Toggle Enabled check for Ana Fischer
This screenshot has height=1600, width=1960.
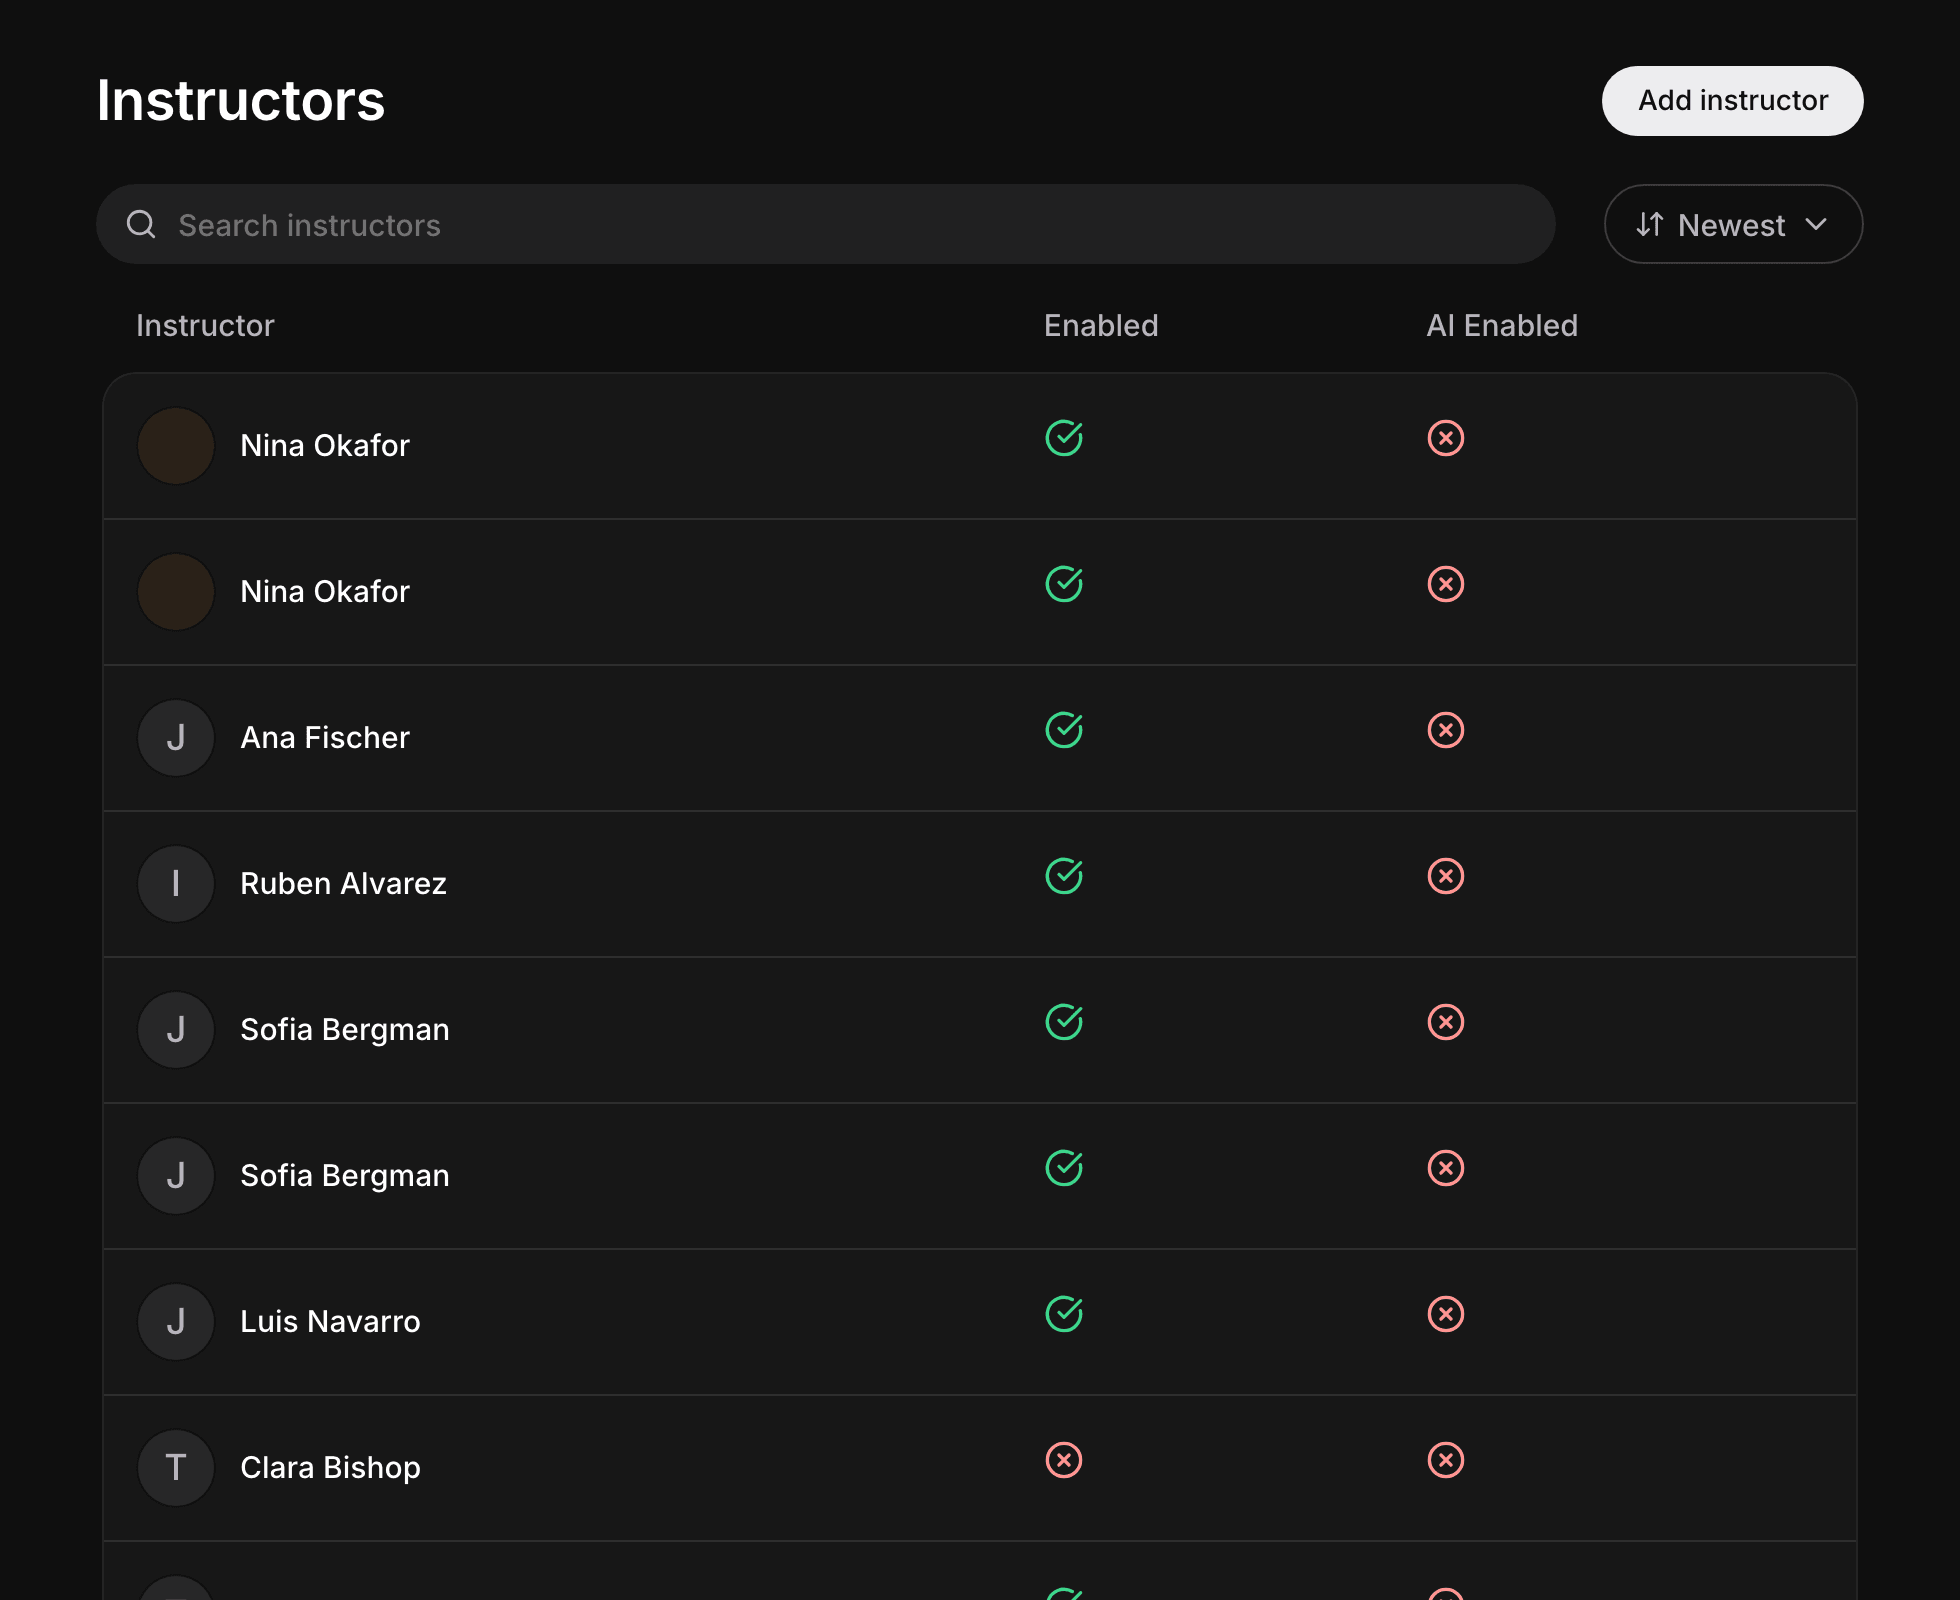tap(1064, 730)
